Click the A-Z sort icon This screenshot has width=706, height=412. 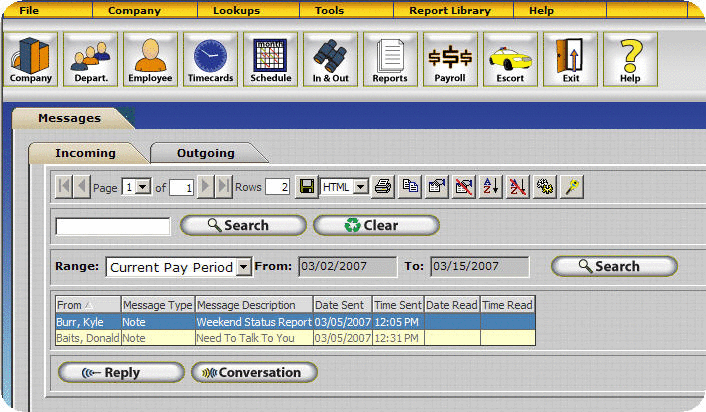point(490,187)
